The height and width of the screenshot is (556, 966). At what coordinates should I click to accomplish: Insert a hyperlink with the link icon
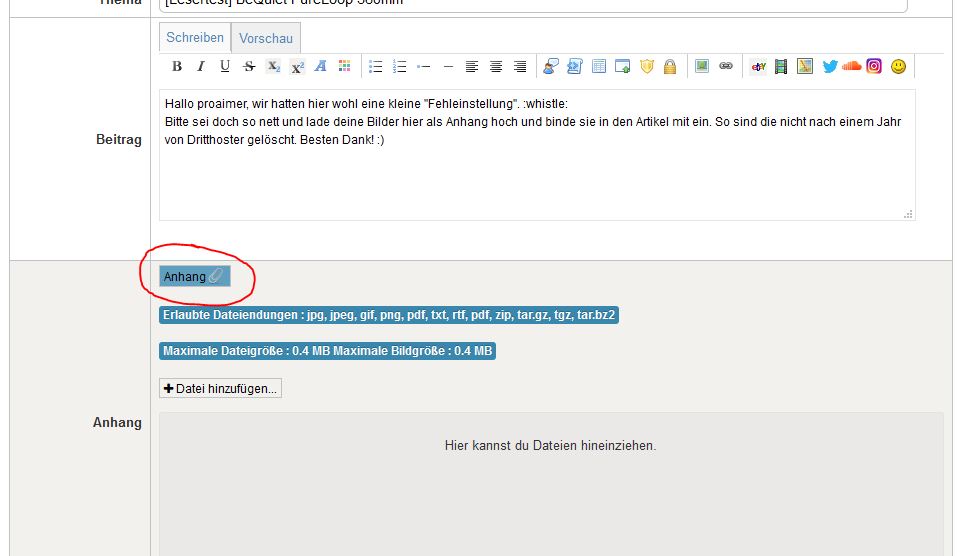click(726, 67)
